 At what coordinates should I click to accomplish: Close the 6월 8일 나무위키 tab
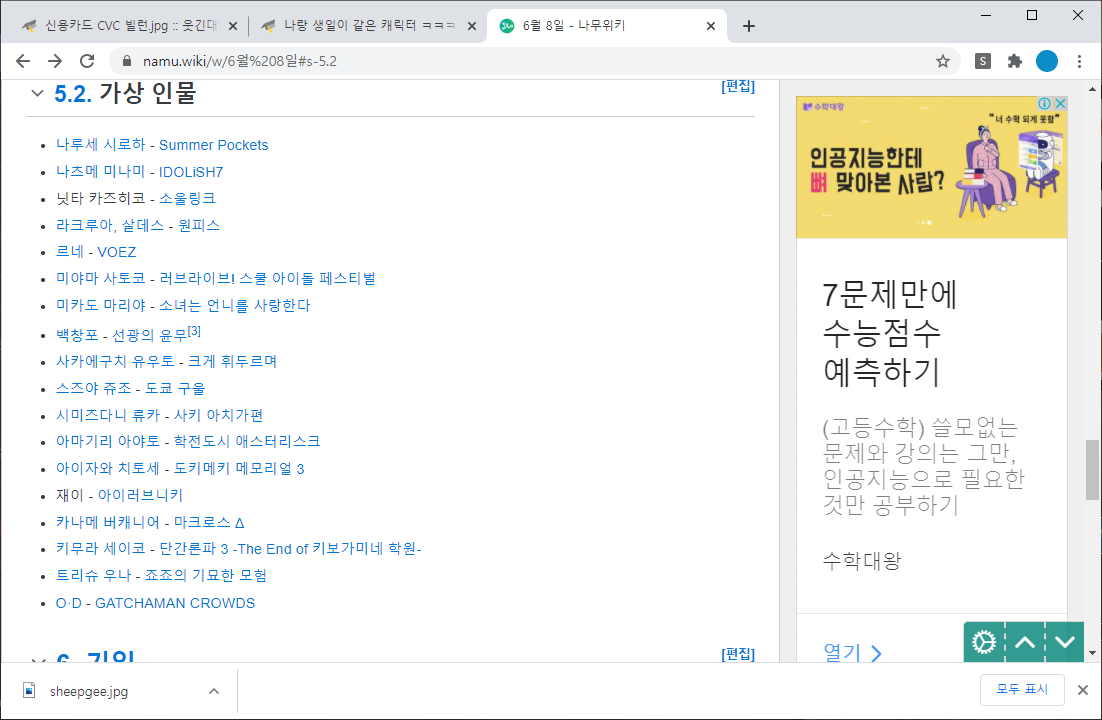(711, 26)
